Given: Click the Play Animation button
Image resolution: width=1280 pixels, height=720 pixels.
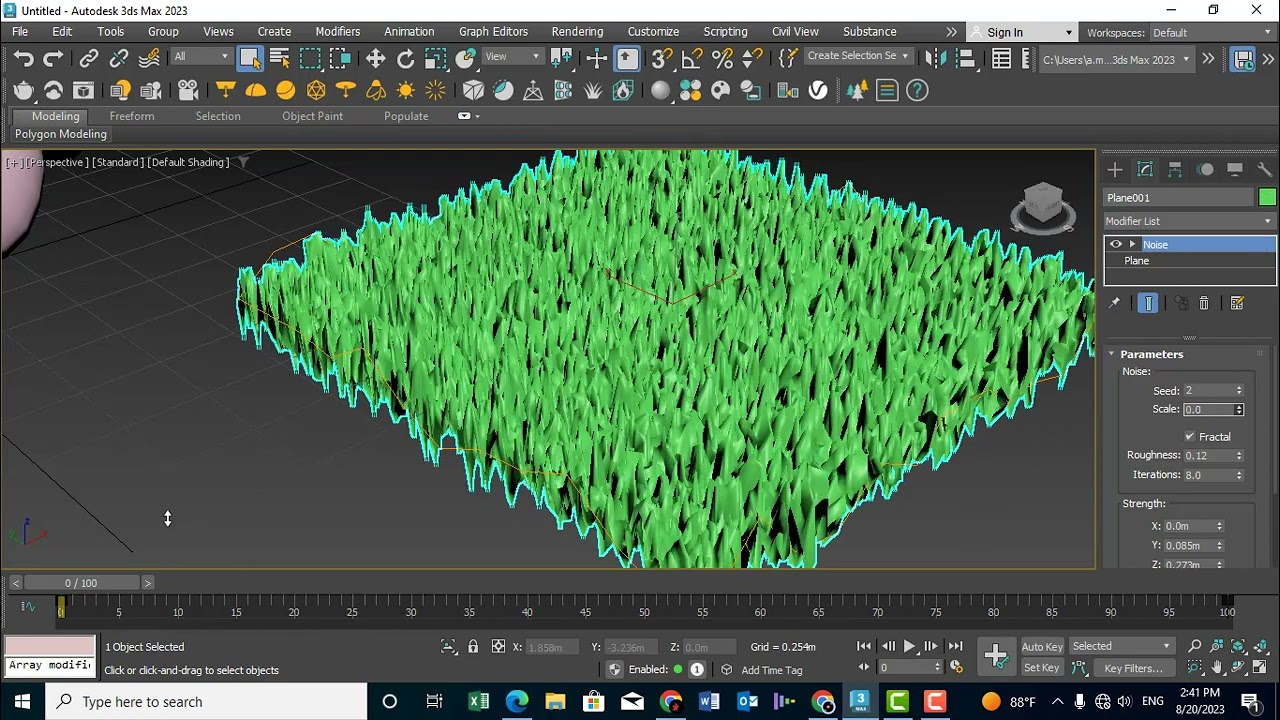Looking at the screenshot, I should (909, 647).
